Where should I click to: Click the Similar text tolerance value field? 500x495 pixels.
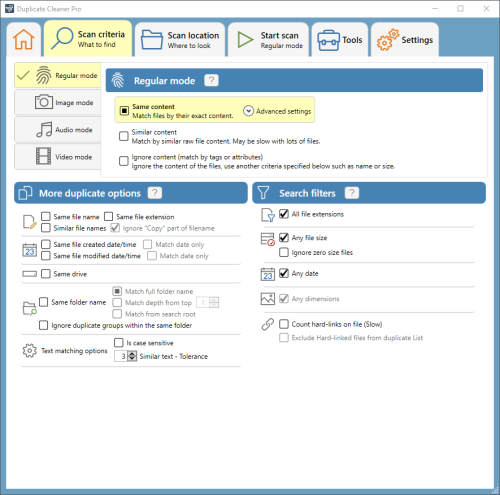coord(121,356)
